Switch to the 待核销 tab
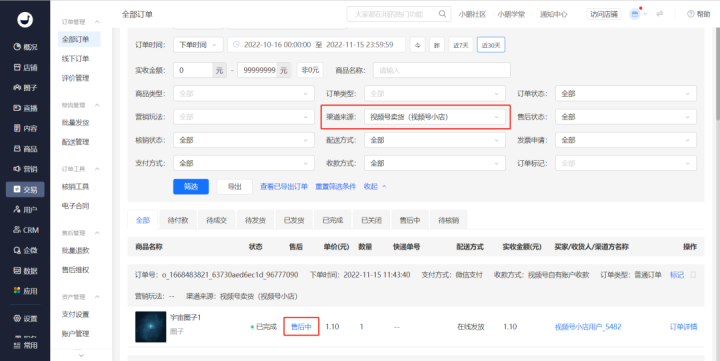Screen dimensions: 720x361 click(449, 220)
